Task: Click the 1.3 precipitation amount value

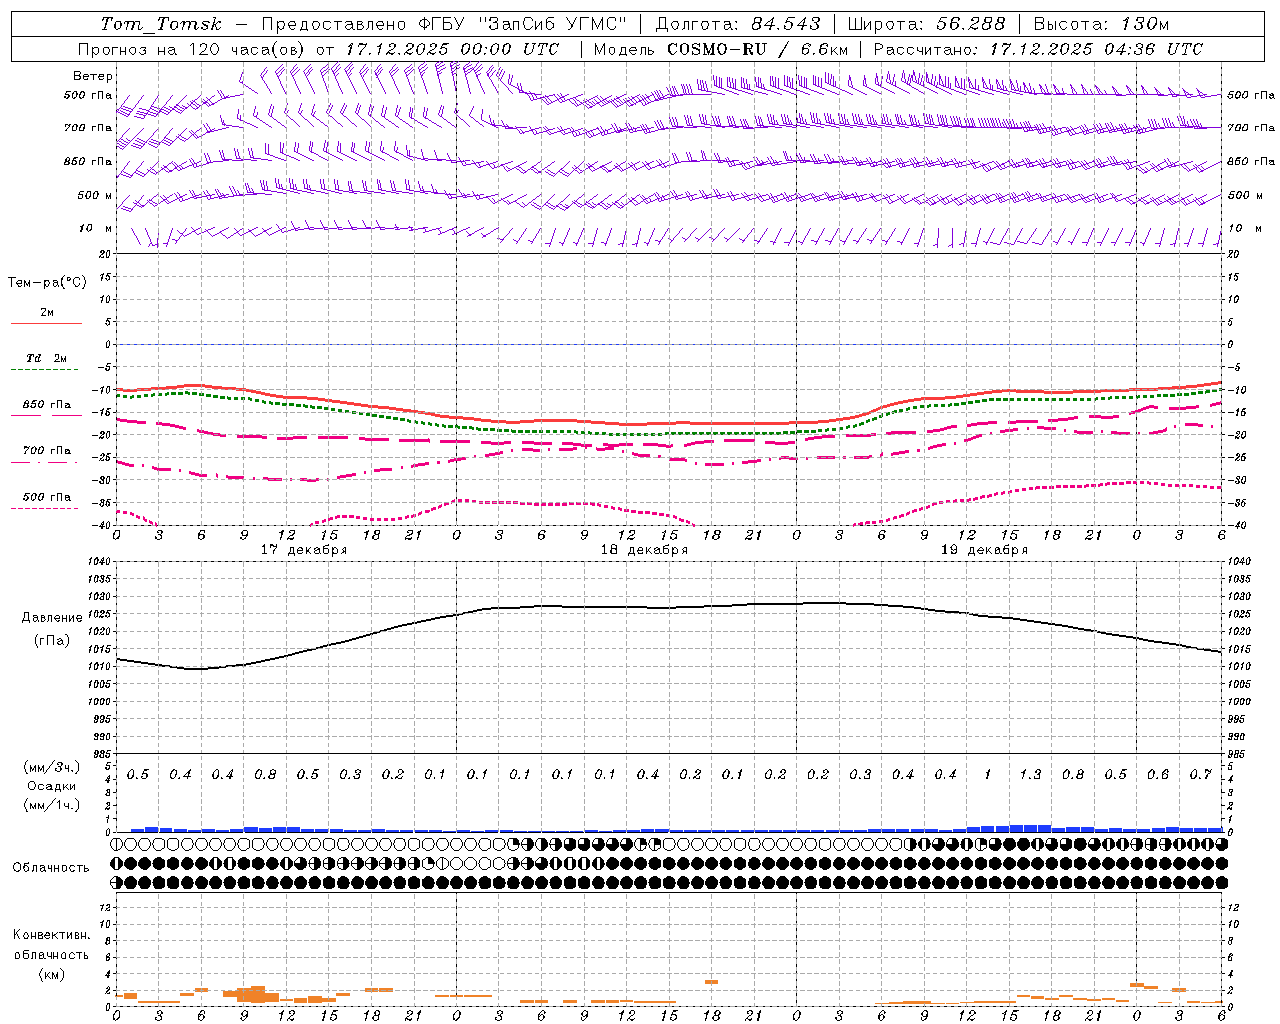Action: (x=1030, y=774)
